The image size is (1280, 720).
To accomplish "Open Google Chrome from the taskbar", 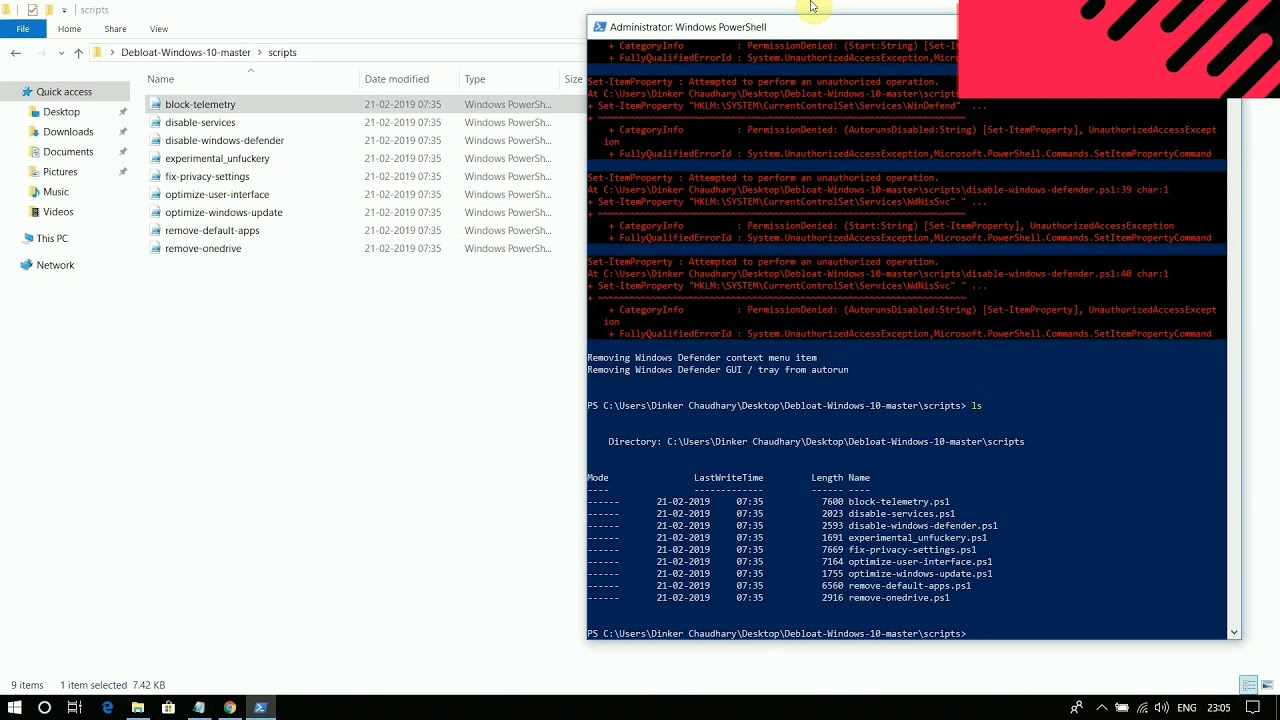I will pyautogui.click(x=230, y=707).
